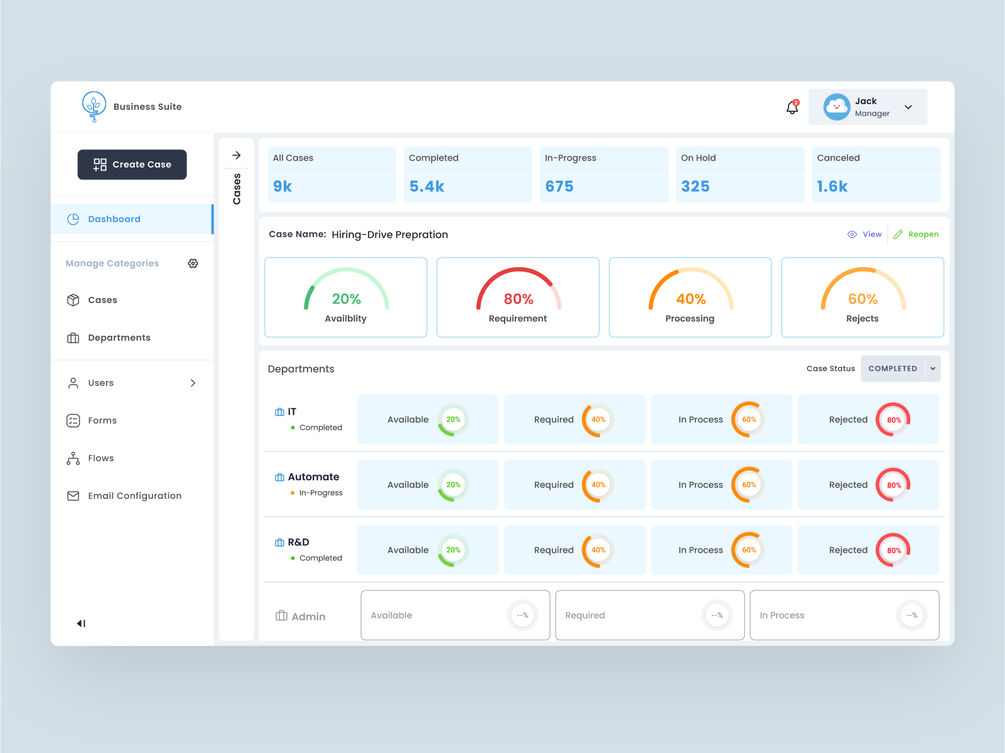This screenshot has height=753, width=1005.
Task: Open the Case Status COMPLETED dropdown
Action: pos(901,368)
